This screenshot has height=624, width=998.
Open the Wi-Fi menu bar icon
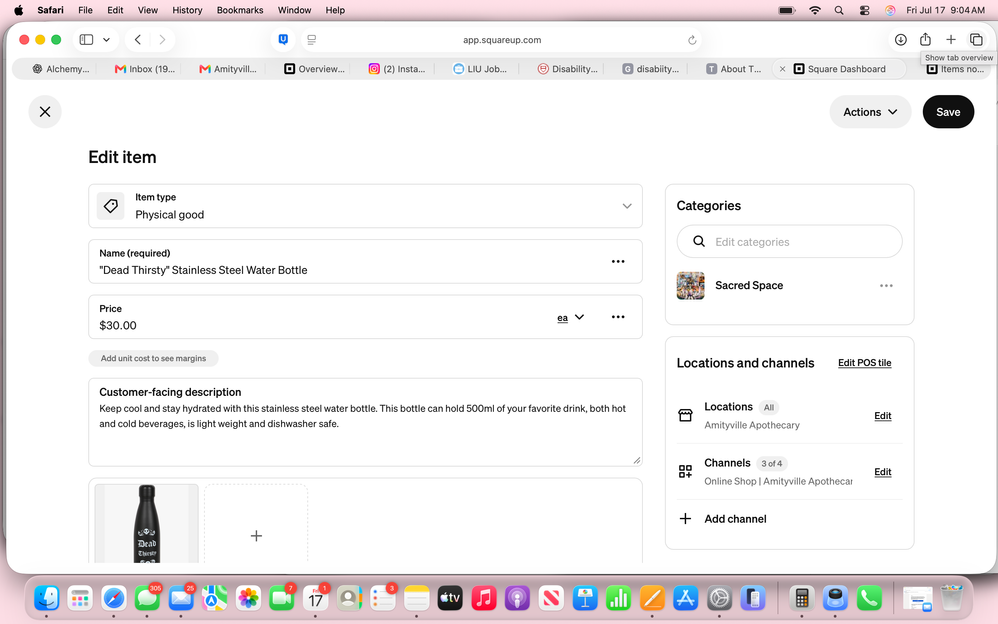[x=815, y=10]
